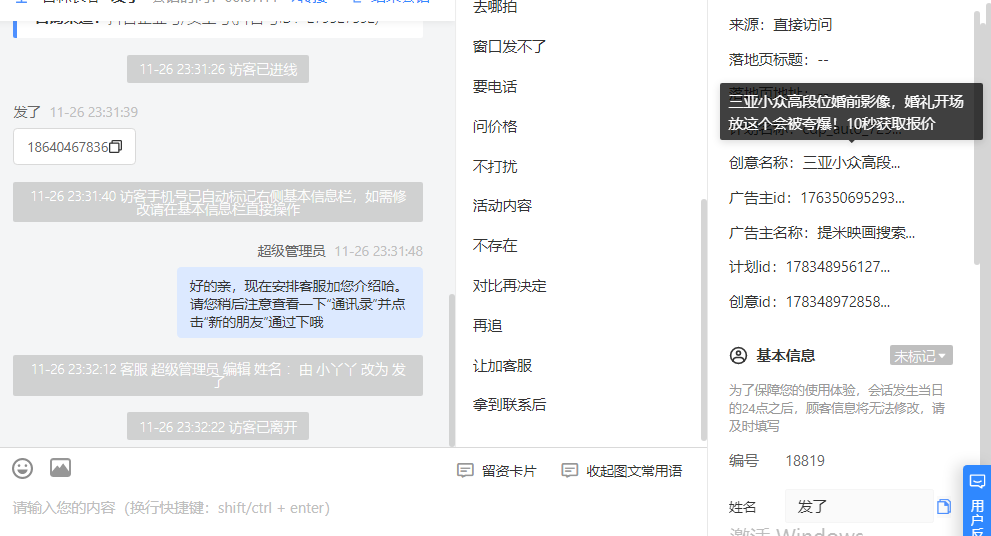Click the chat history scrollbar

451,370
